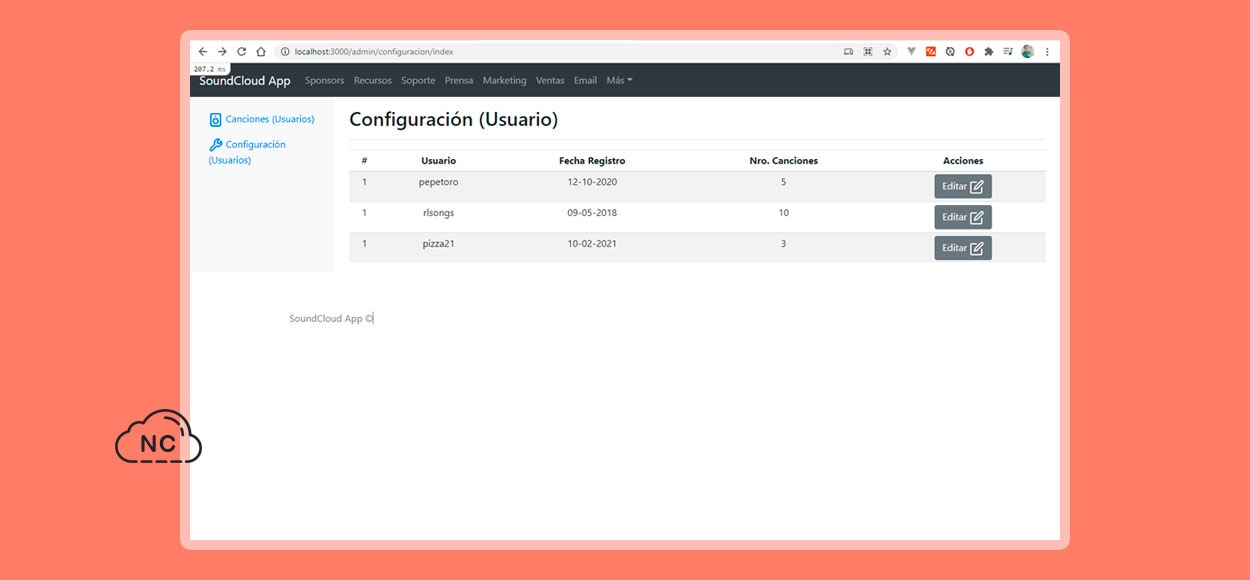Click Editar text for user pizza21
1250x580 pixels.
coord(955,248)
